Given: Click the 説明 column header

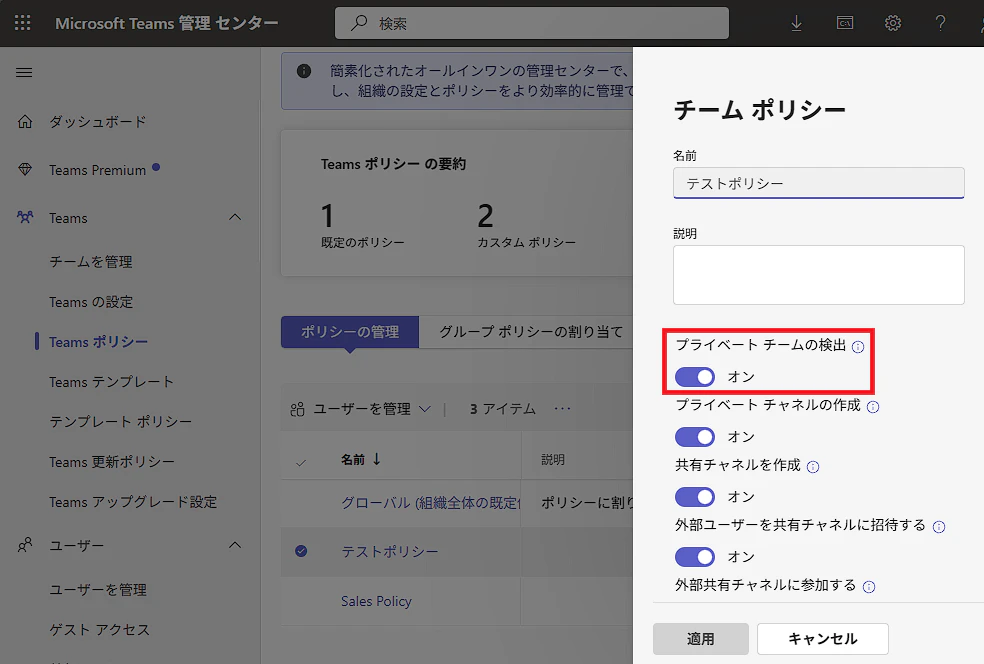Looking at the screenshot, I should (553, 459).
